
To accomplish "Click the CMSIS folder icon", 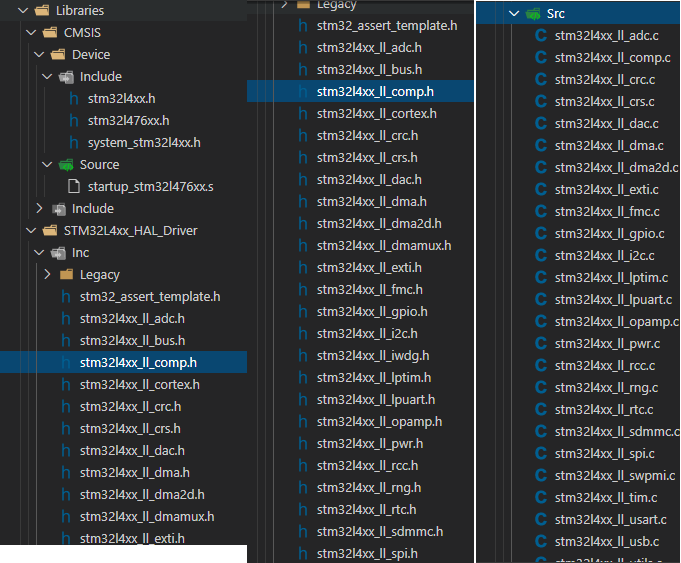I will pyautogui.click(x=50, y=33).
